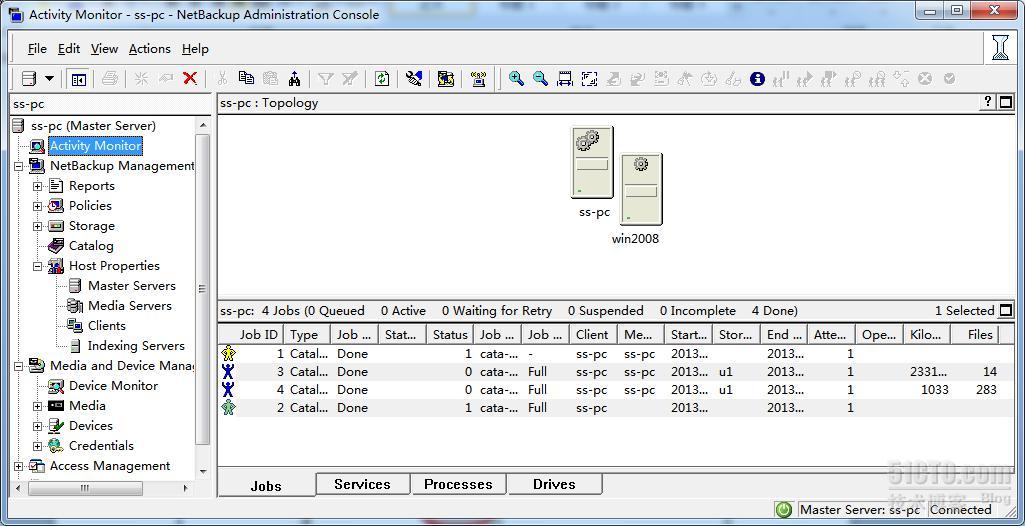
Task: Collapse the Host Properties node
Action: 37,266
